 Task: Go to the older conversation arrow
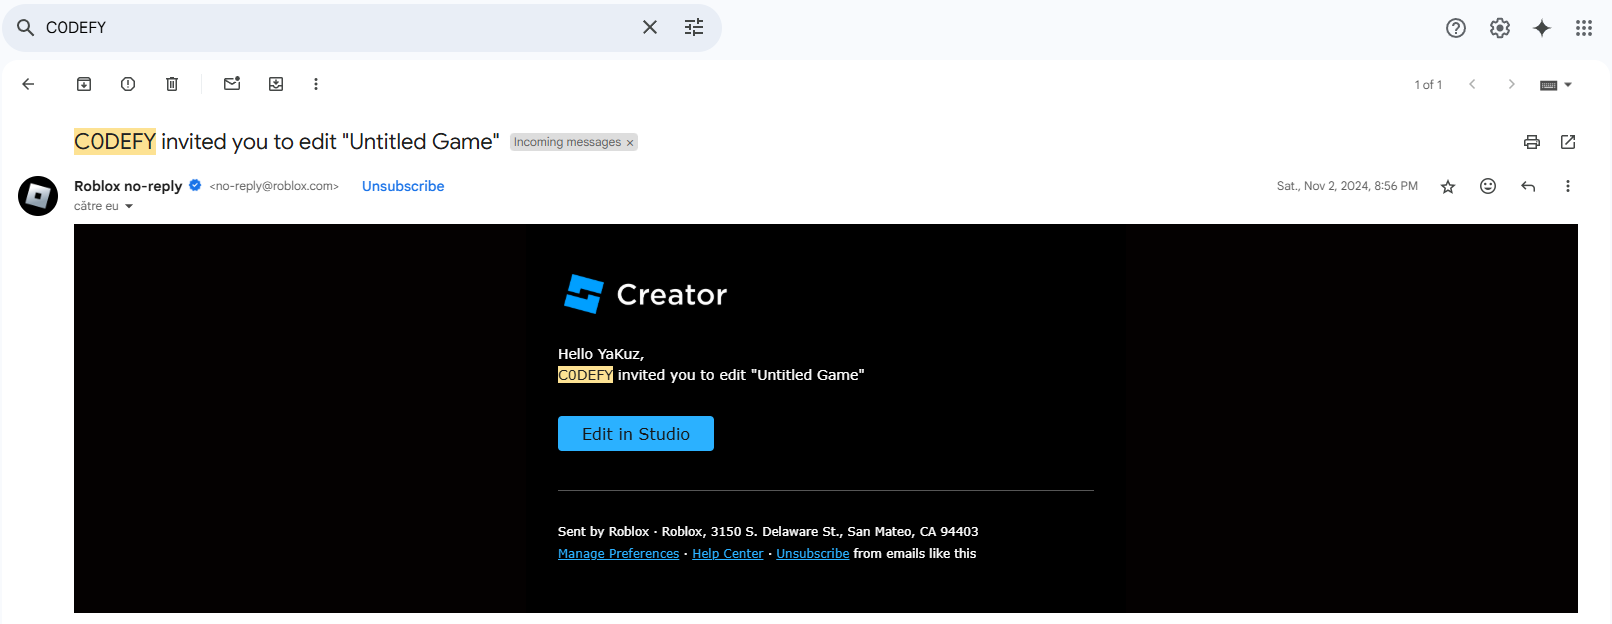coord(1511,84)
